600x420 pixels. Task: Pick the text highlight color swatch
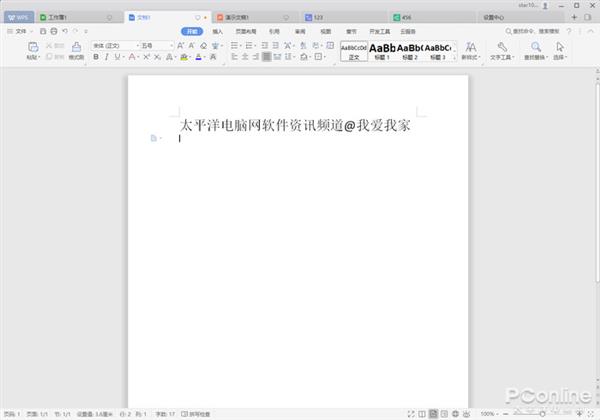(x=184, y=57)
